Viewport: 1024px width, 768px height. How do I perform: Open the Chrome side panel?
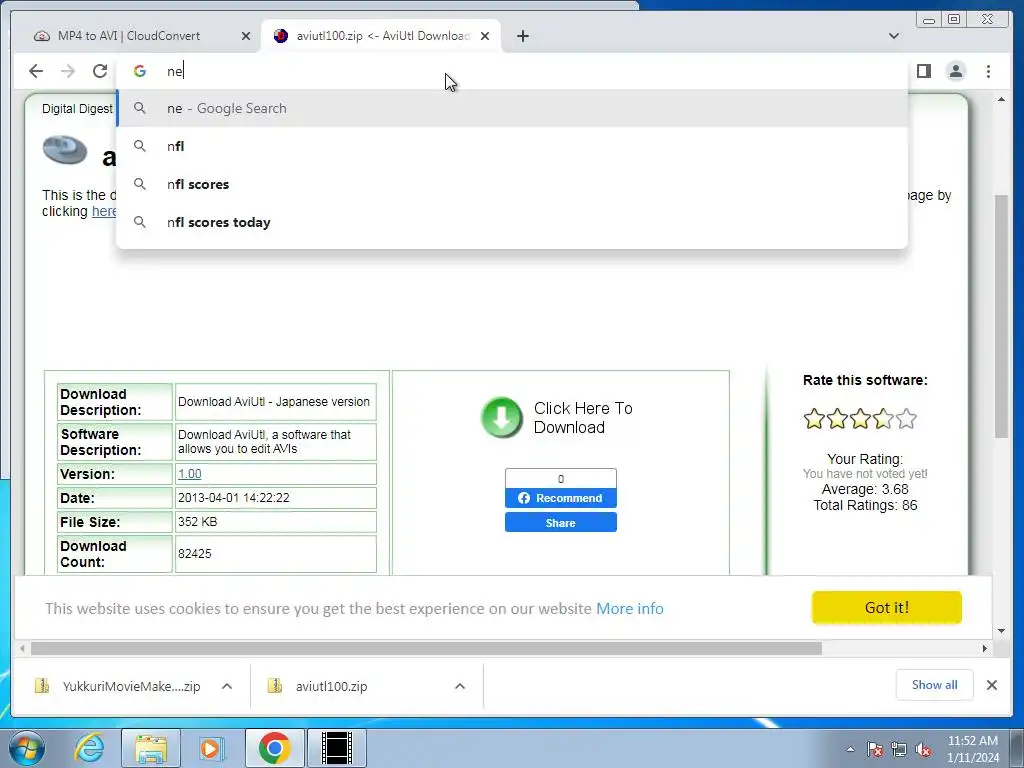923,71
